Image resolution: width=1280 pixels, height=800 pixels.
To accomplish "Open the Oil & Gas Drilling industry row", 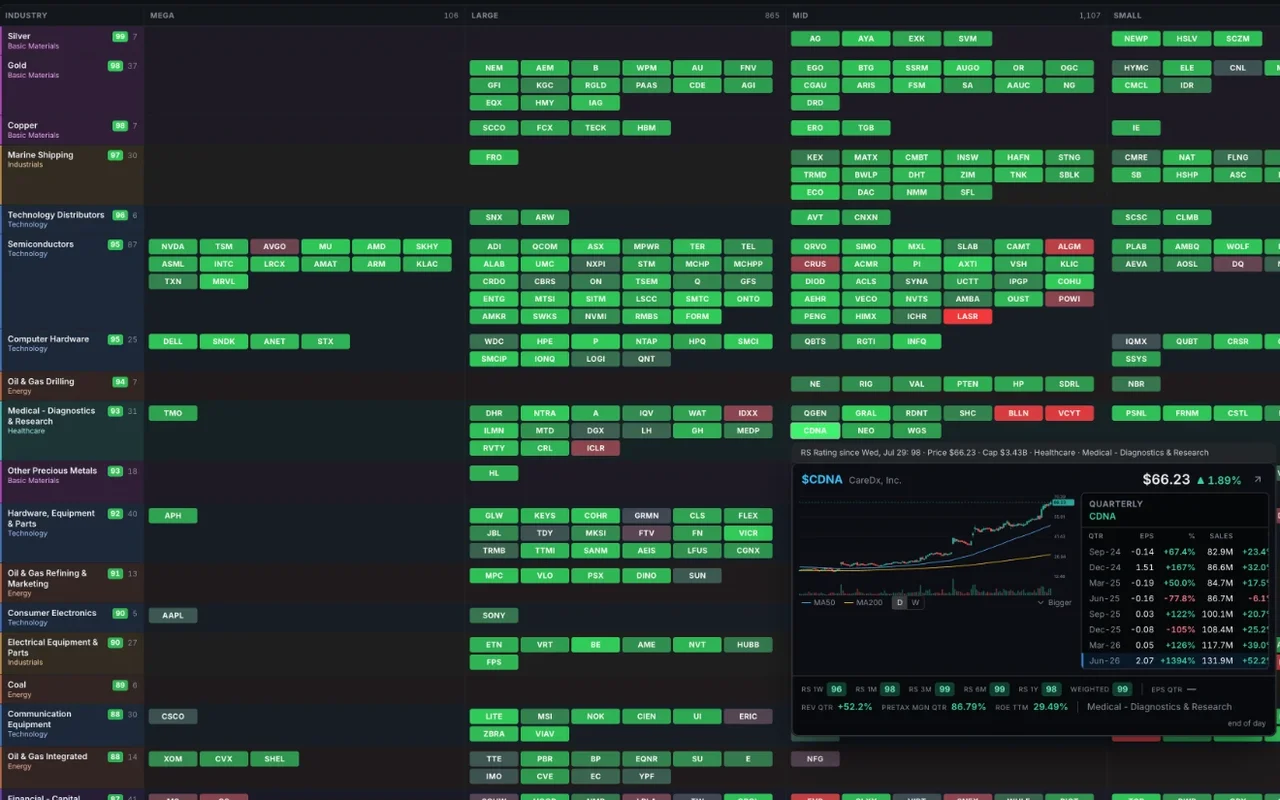I will (x=72, y=385).
